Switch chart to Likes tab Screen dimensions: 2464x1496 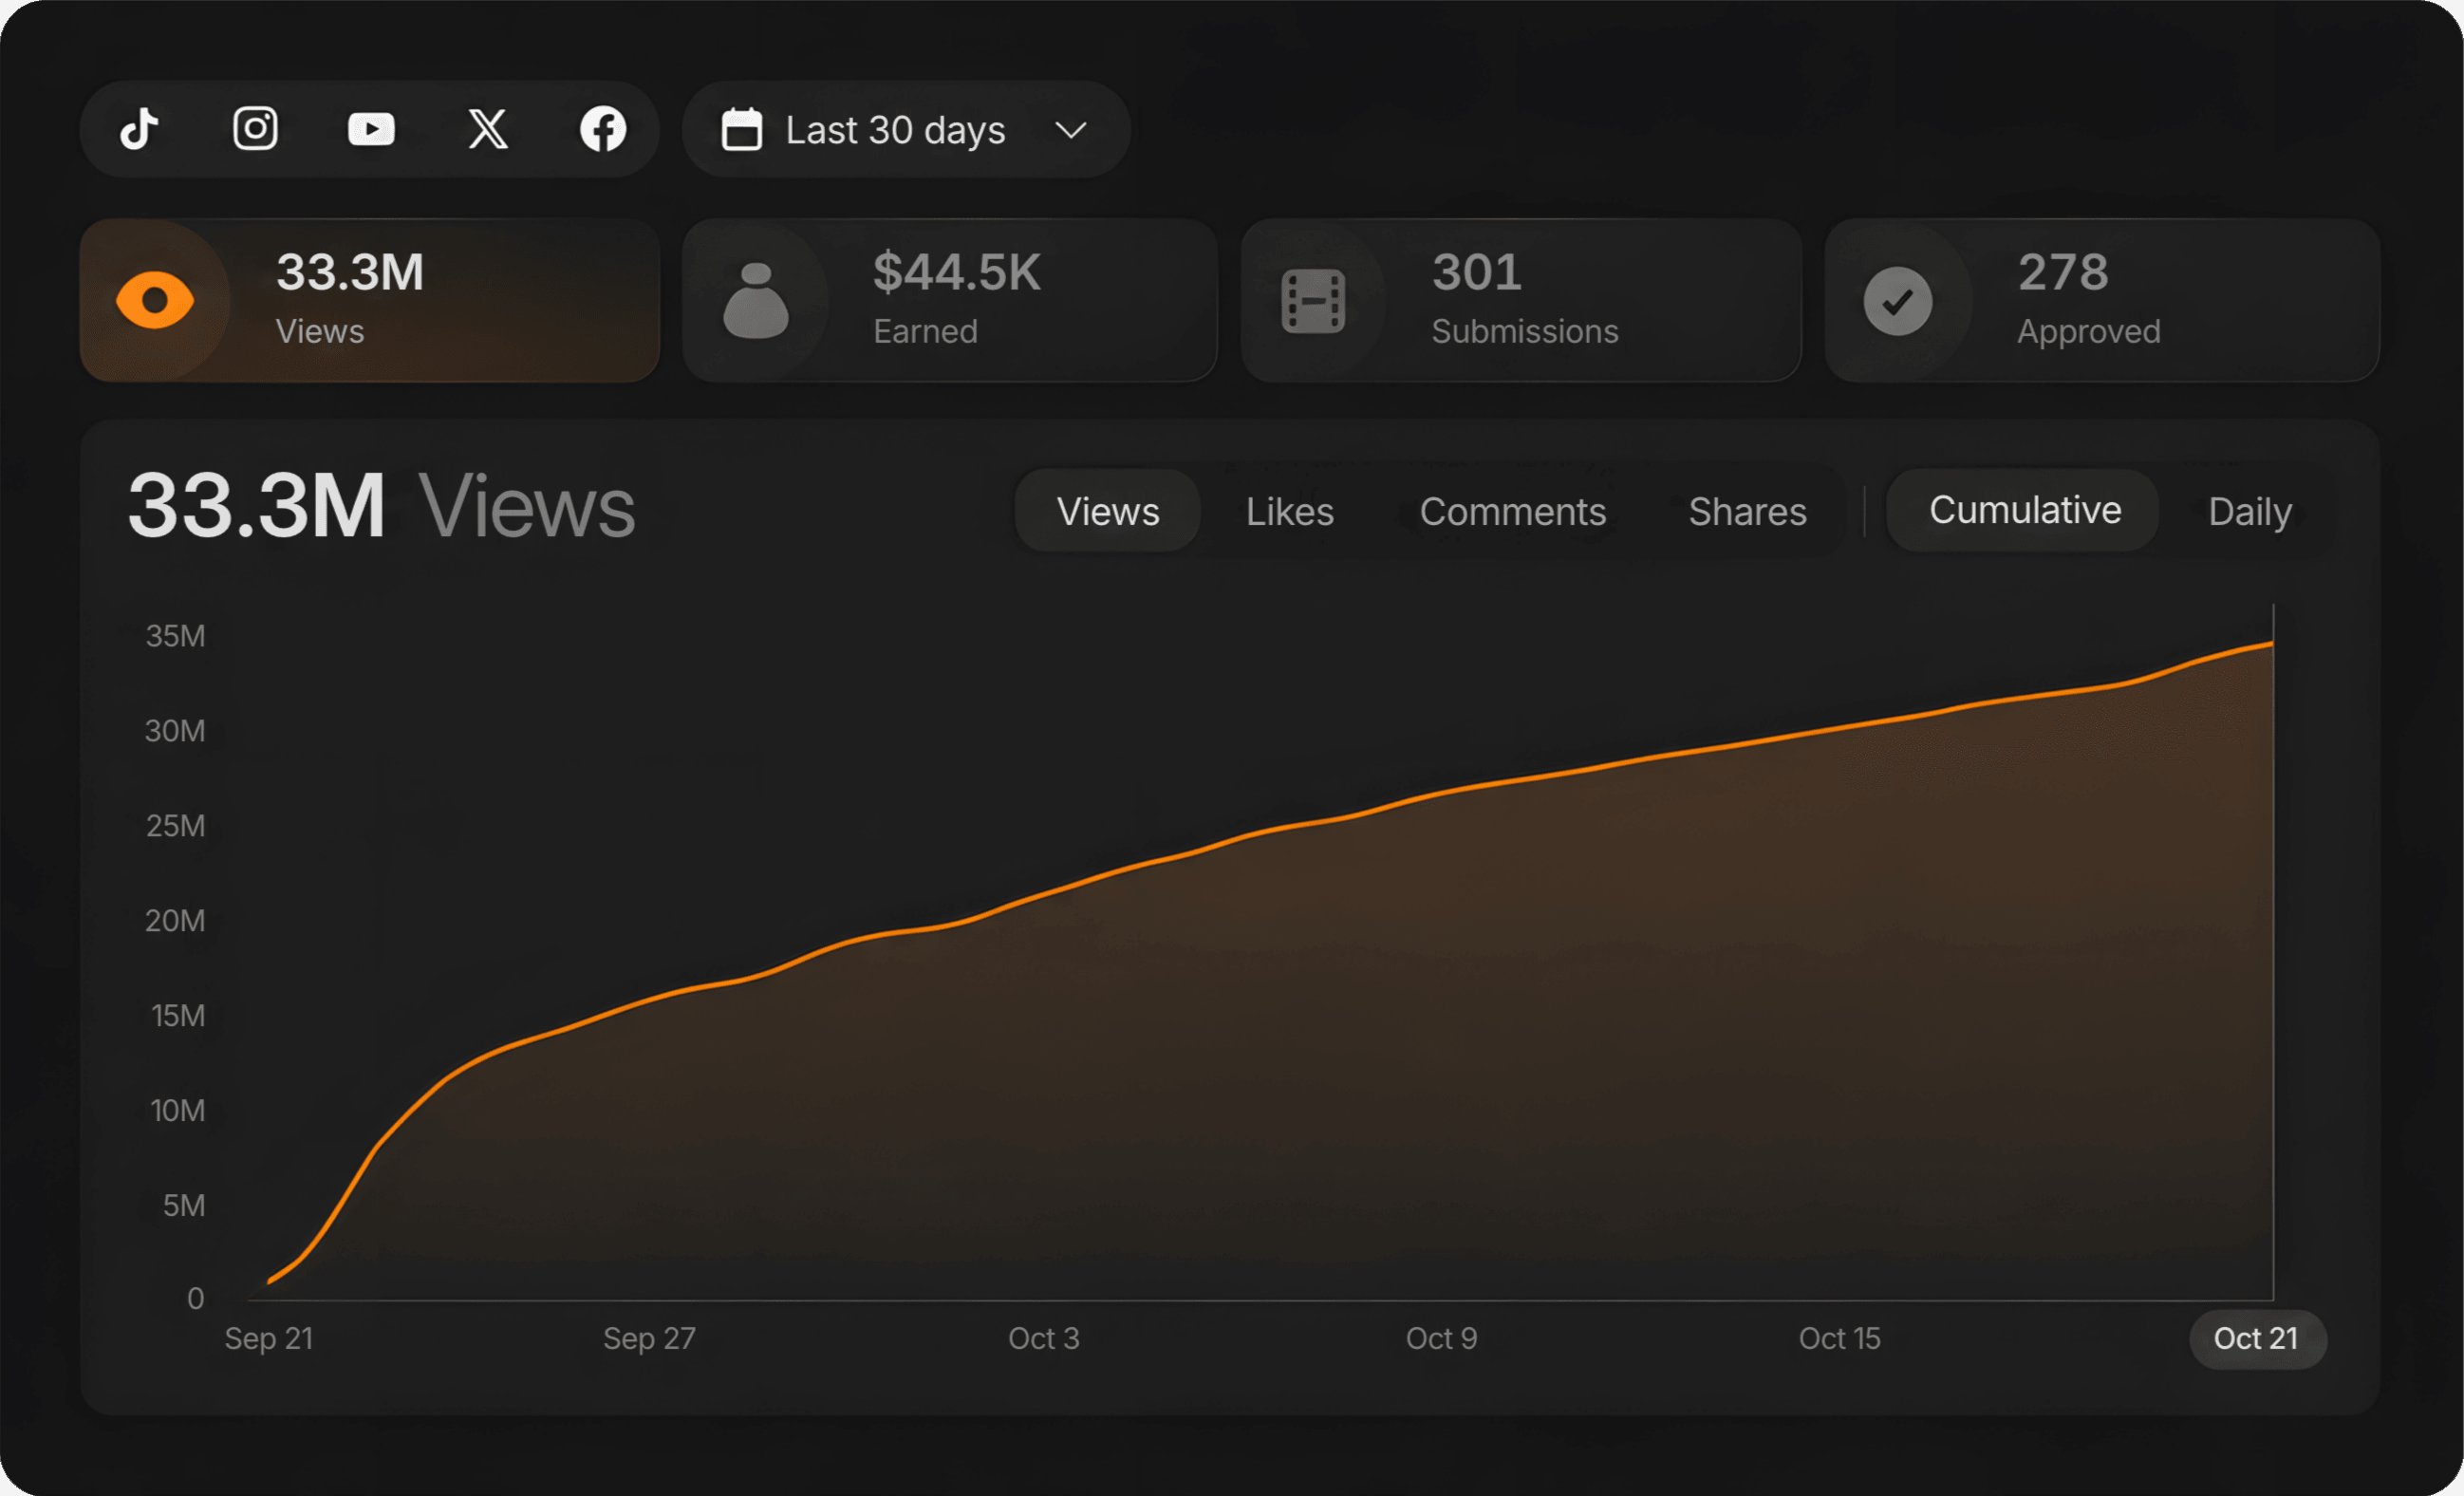coord(1290,511)
